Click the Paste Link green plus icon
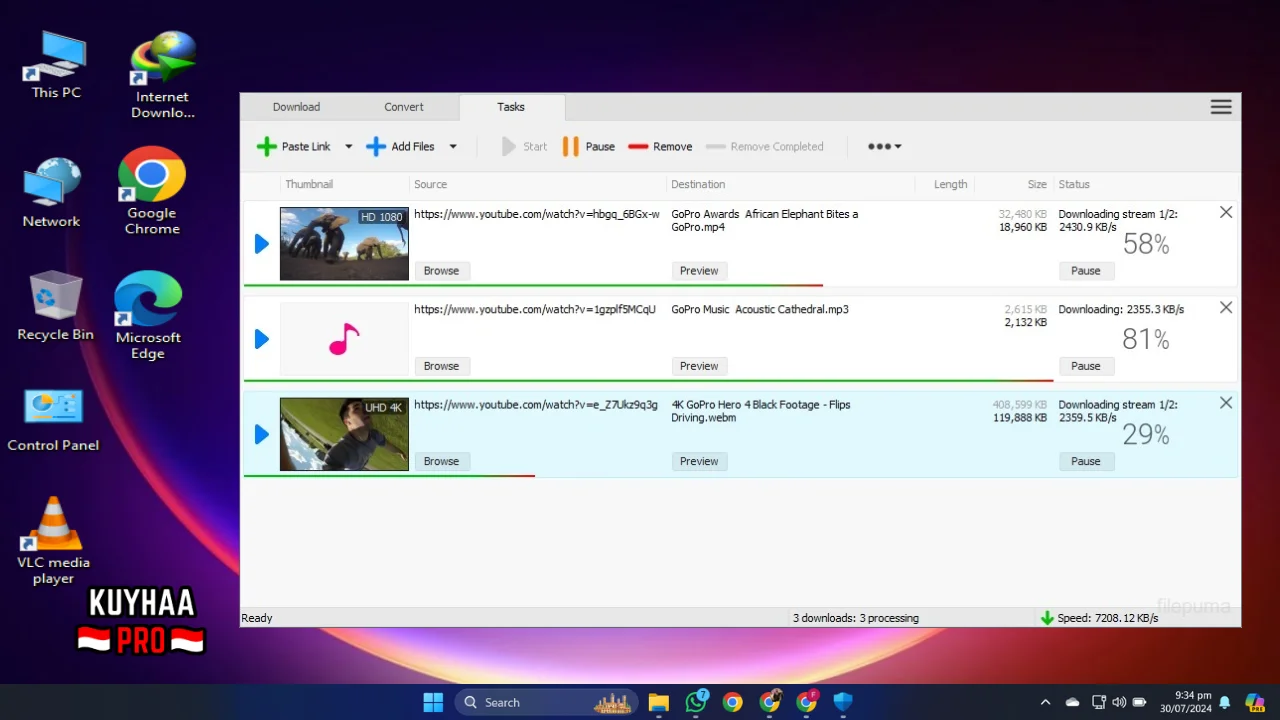Screen dimensions: 1280x720 (266, 147)
